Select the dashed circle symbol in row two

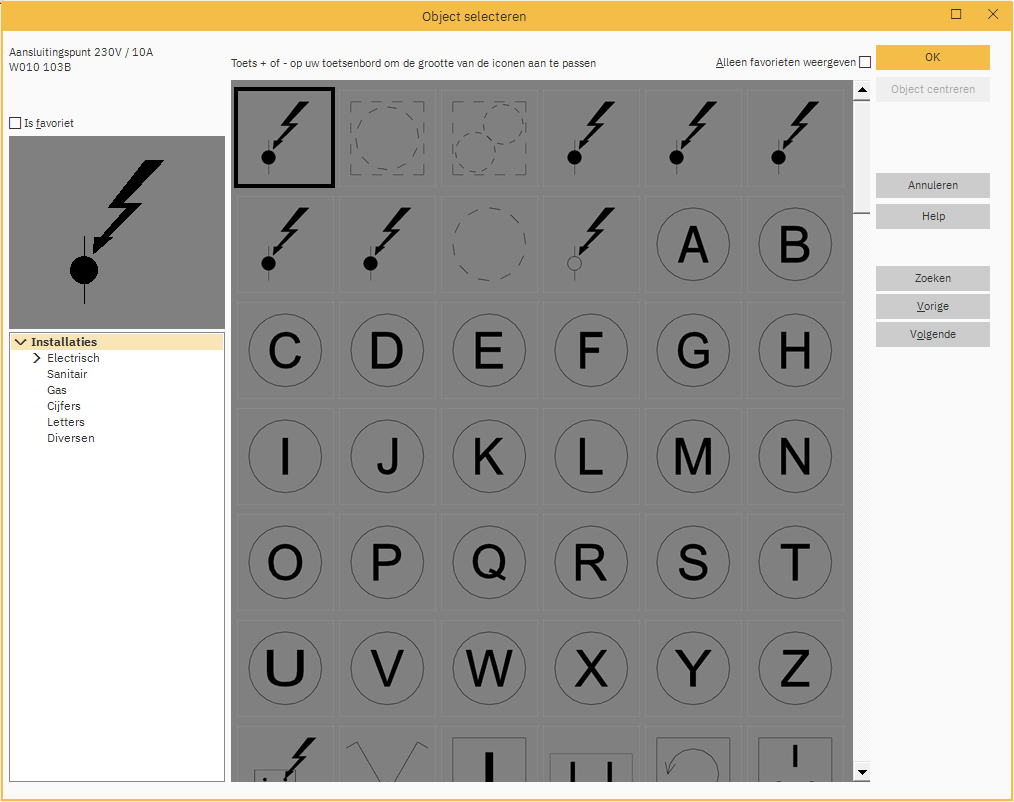pos(488,244)
